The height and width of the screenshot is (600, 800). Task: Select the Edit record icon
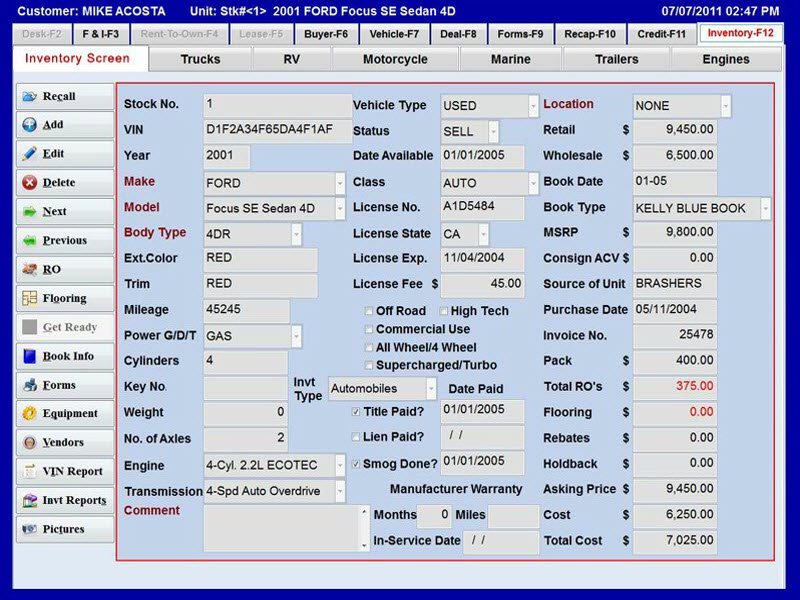62,153
